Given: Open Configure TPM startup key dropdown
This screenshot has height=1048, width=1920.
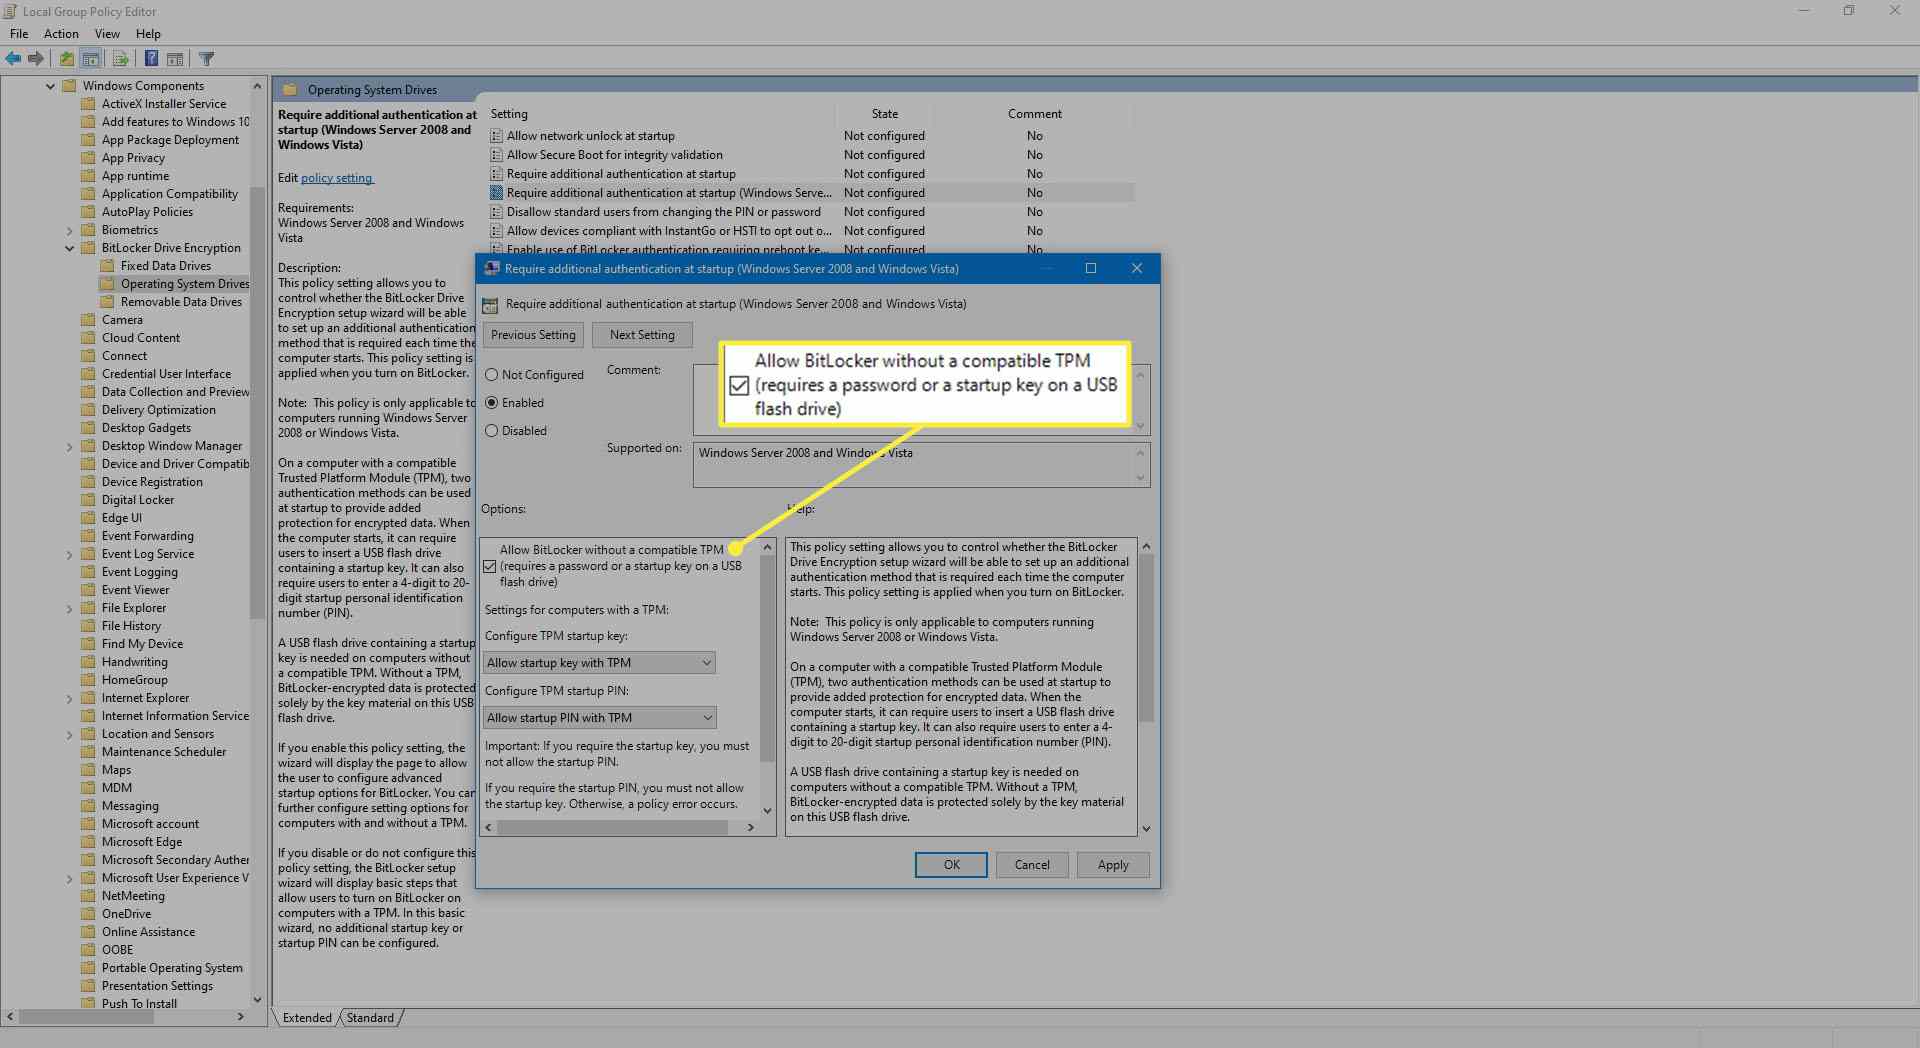Looking at the screenshot, I should [x=600, y=663].
